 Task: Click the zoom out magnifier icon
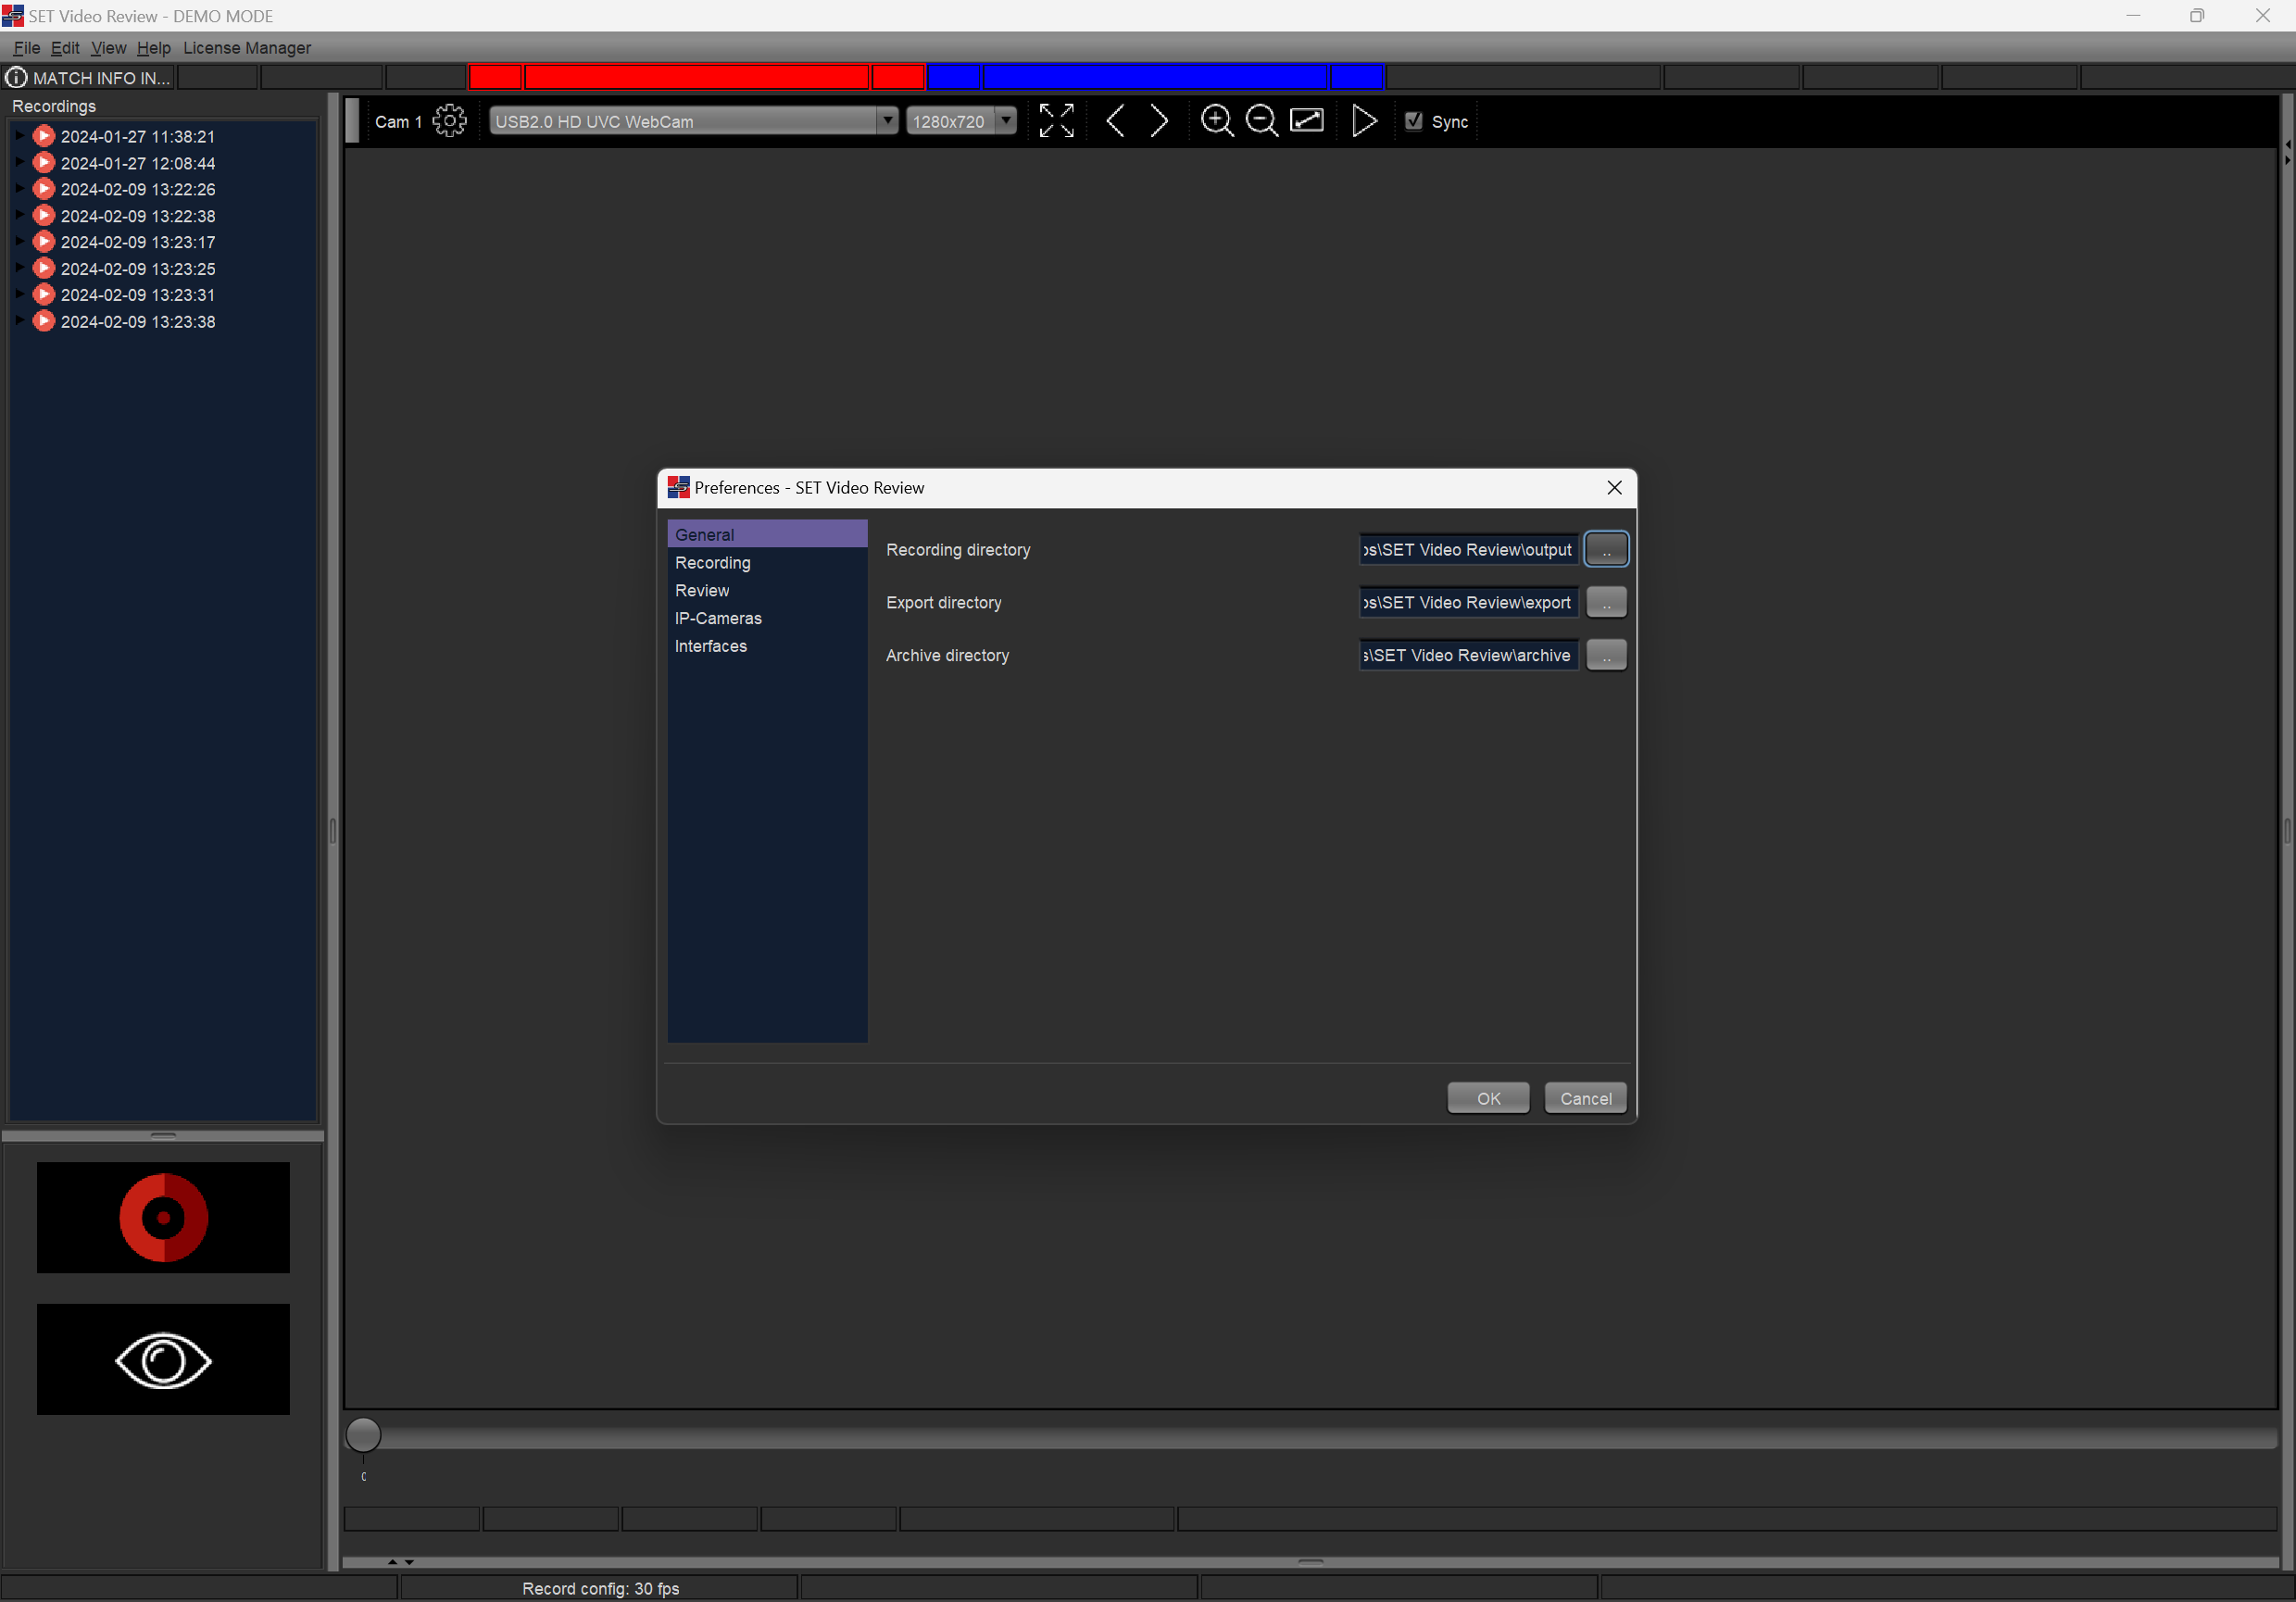pos(1261,121)
